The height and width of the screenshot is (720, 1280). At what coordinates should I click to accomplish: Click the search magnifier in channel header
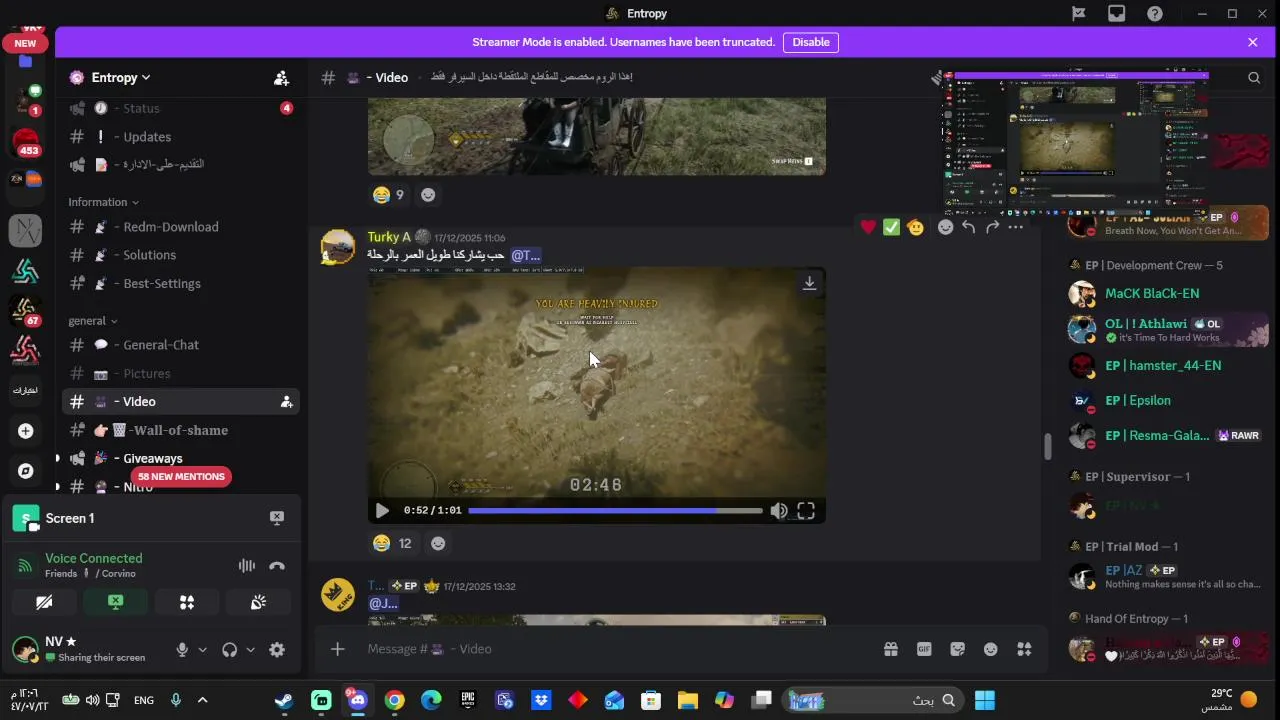tap(1254, 78)
